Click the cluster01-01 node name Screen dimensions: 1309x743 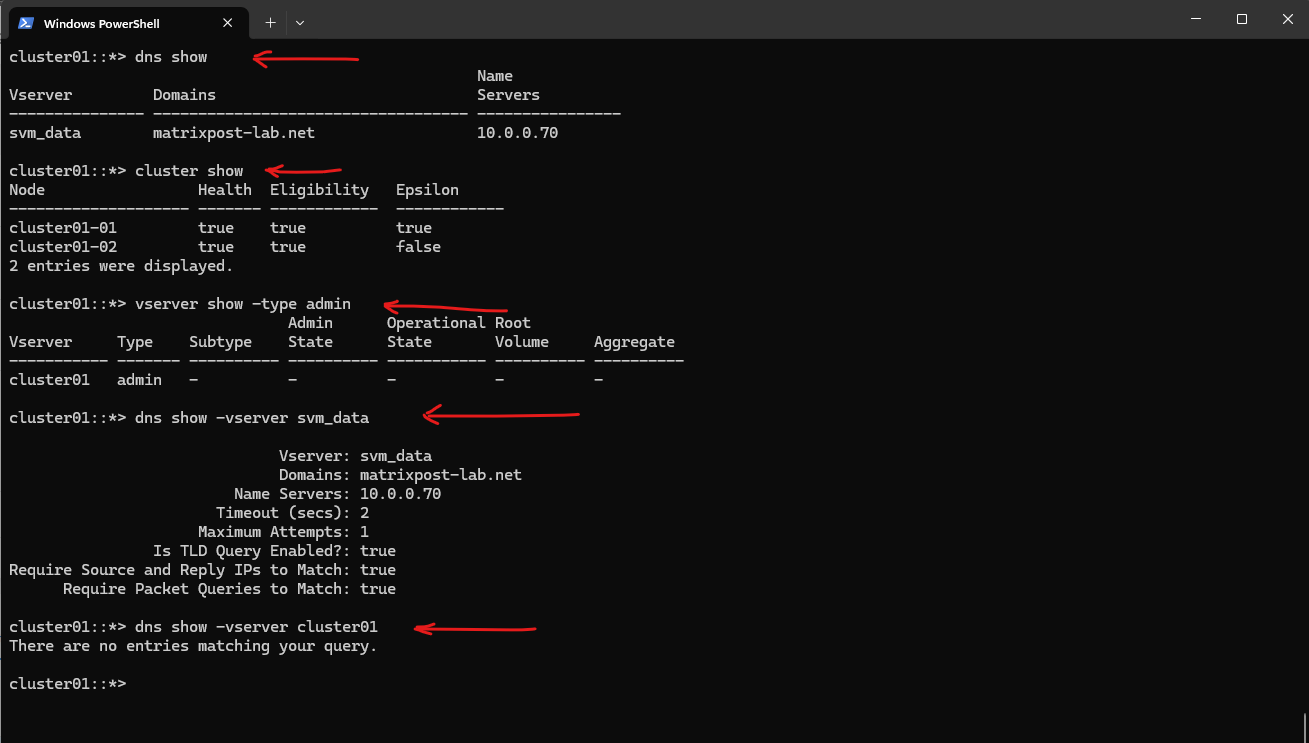pos(63,228)
